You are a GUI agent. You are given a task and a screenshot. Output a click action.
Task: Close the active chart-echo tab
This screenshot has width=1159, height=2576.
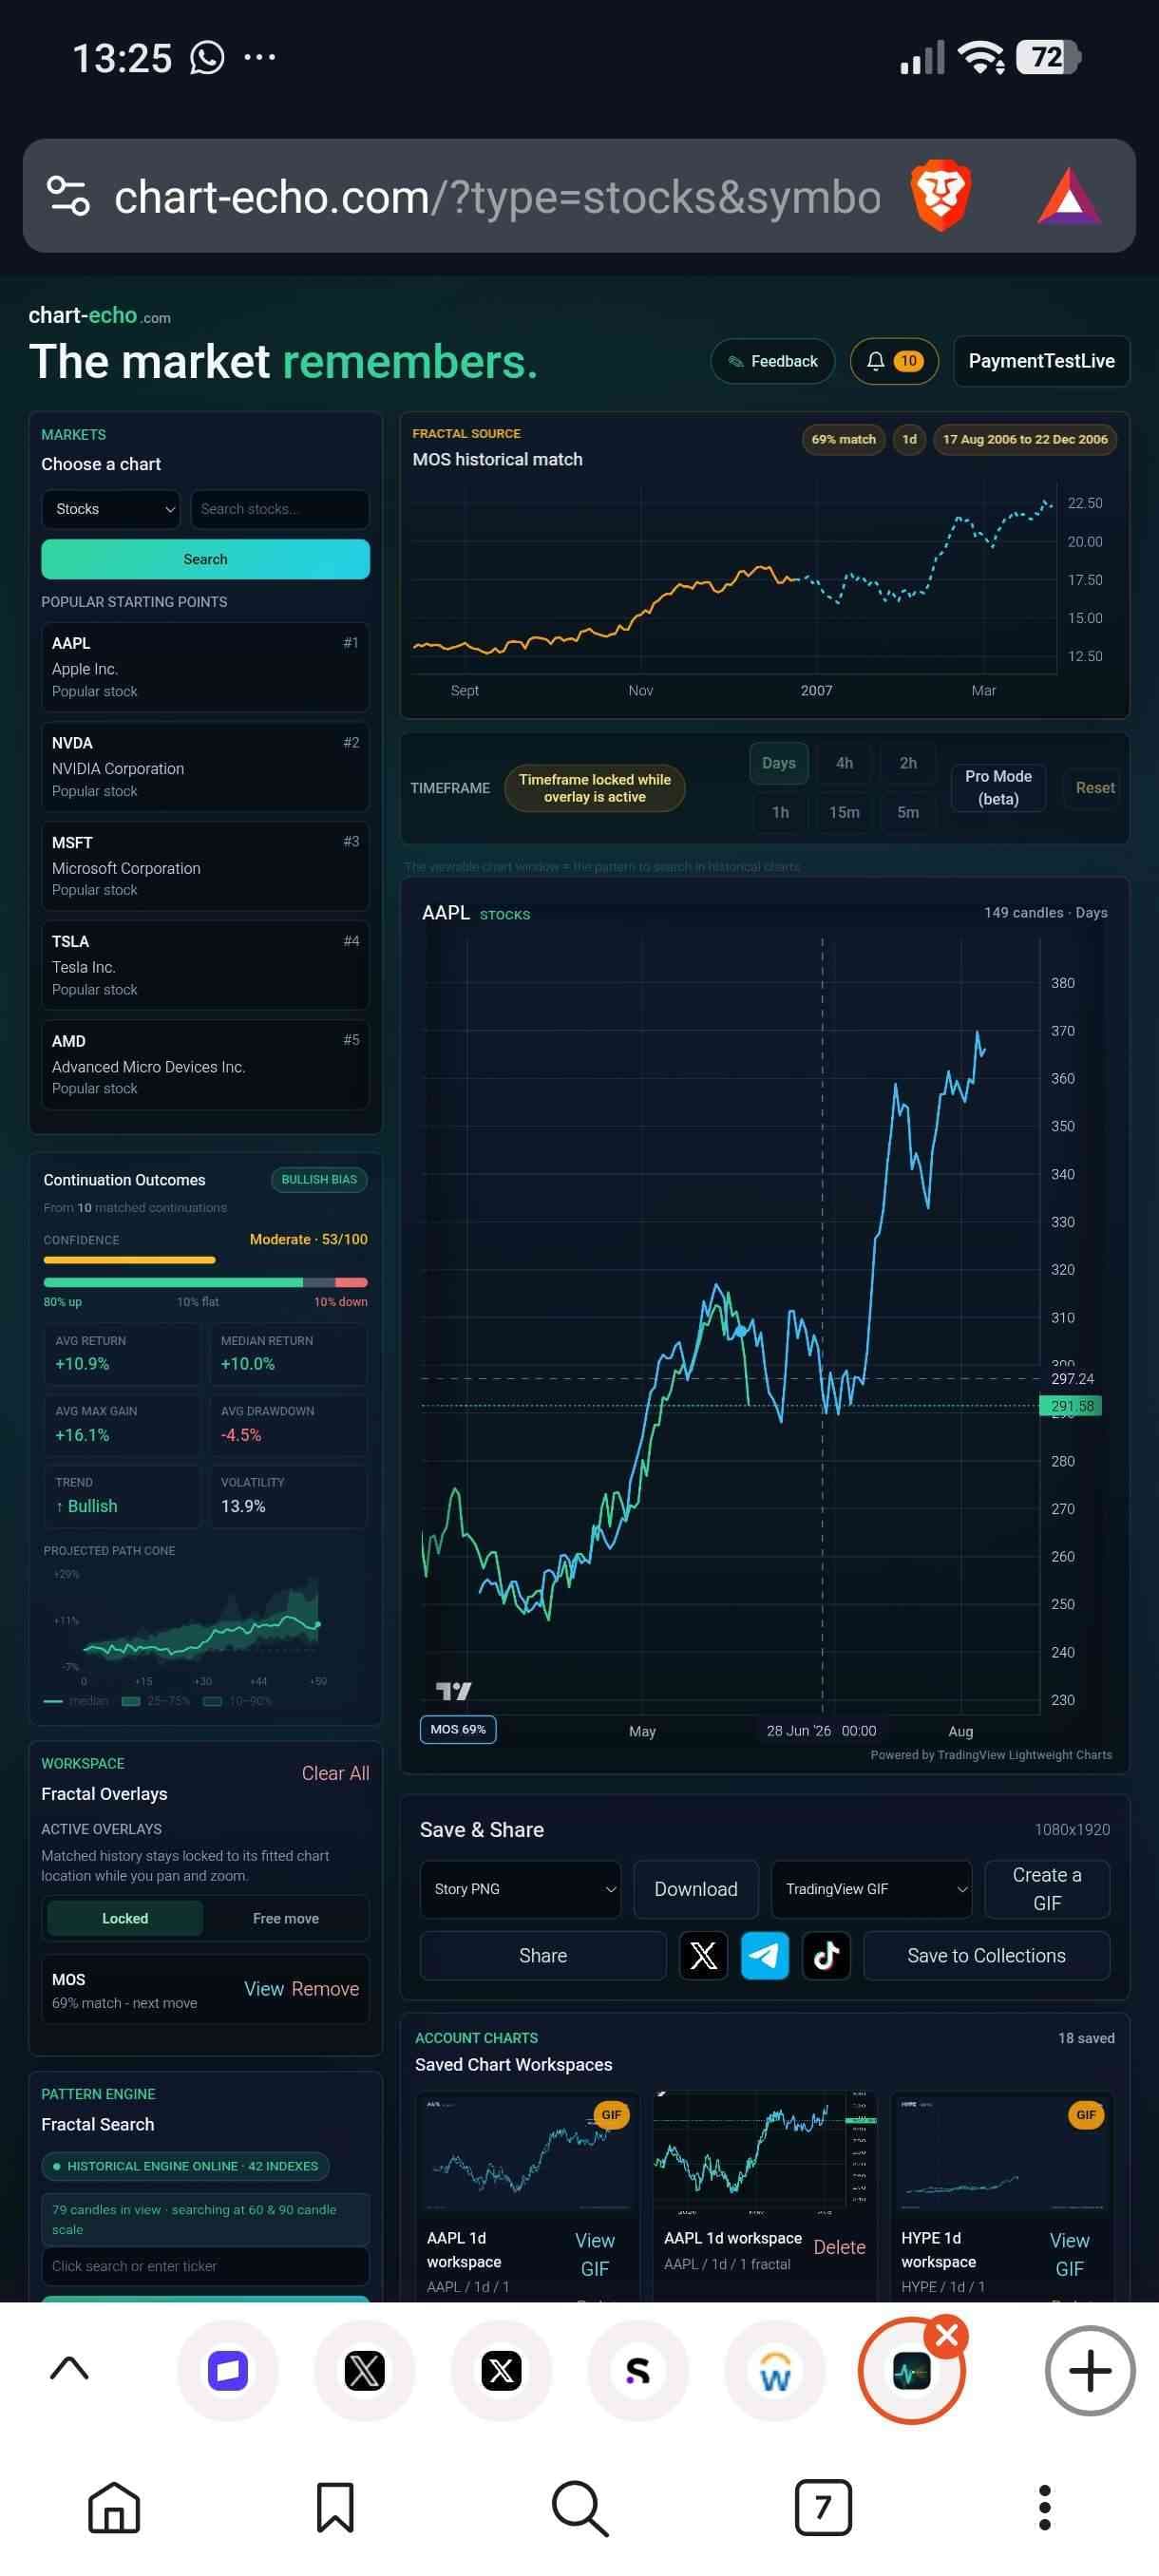(946, 2336)
